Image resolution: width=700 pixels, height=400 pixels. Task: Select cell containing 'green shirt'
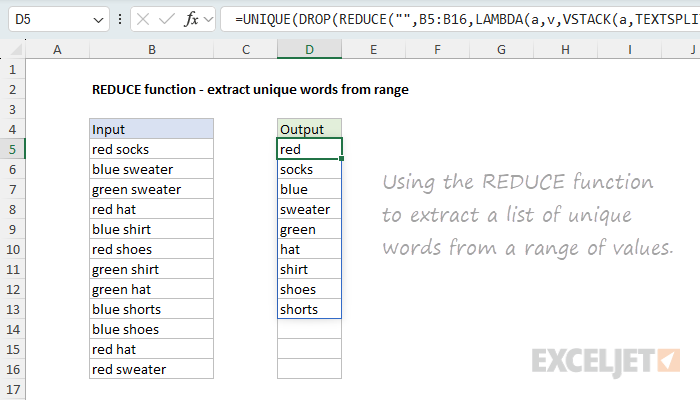(x=152, y=269)
